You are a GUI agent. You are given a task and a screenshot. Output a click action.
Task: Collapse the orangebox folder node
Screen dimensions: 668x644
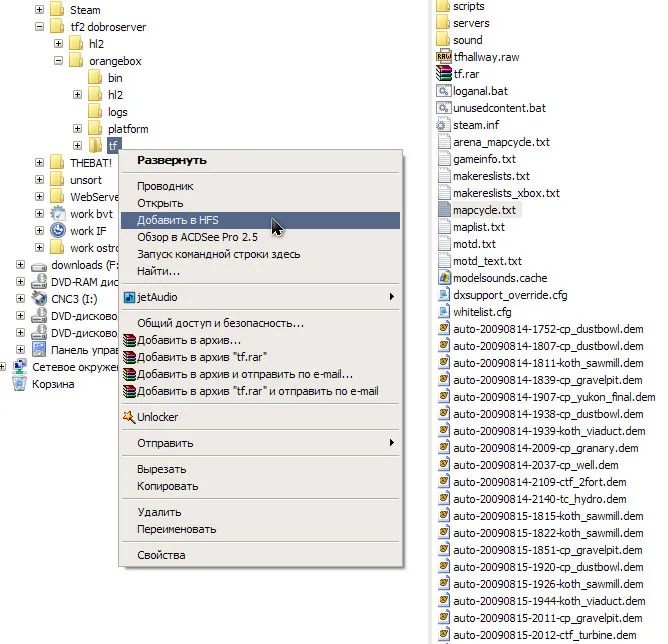pos(58,61)
